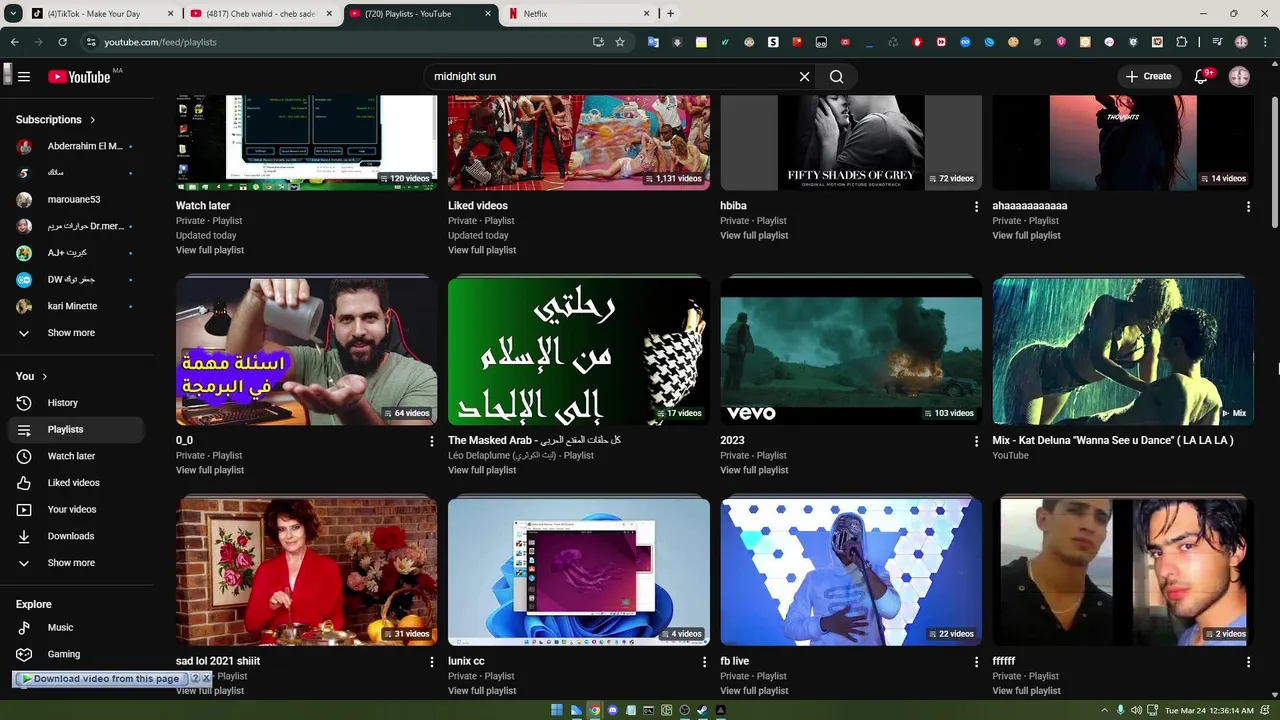Open Abderrahim El M... subscription channel
Screen dimensions: 1280x720
[76, 146]
